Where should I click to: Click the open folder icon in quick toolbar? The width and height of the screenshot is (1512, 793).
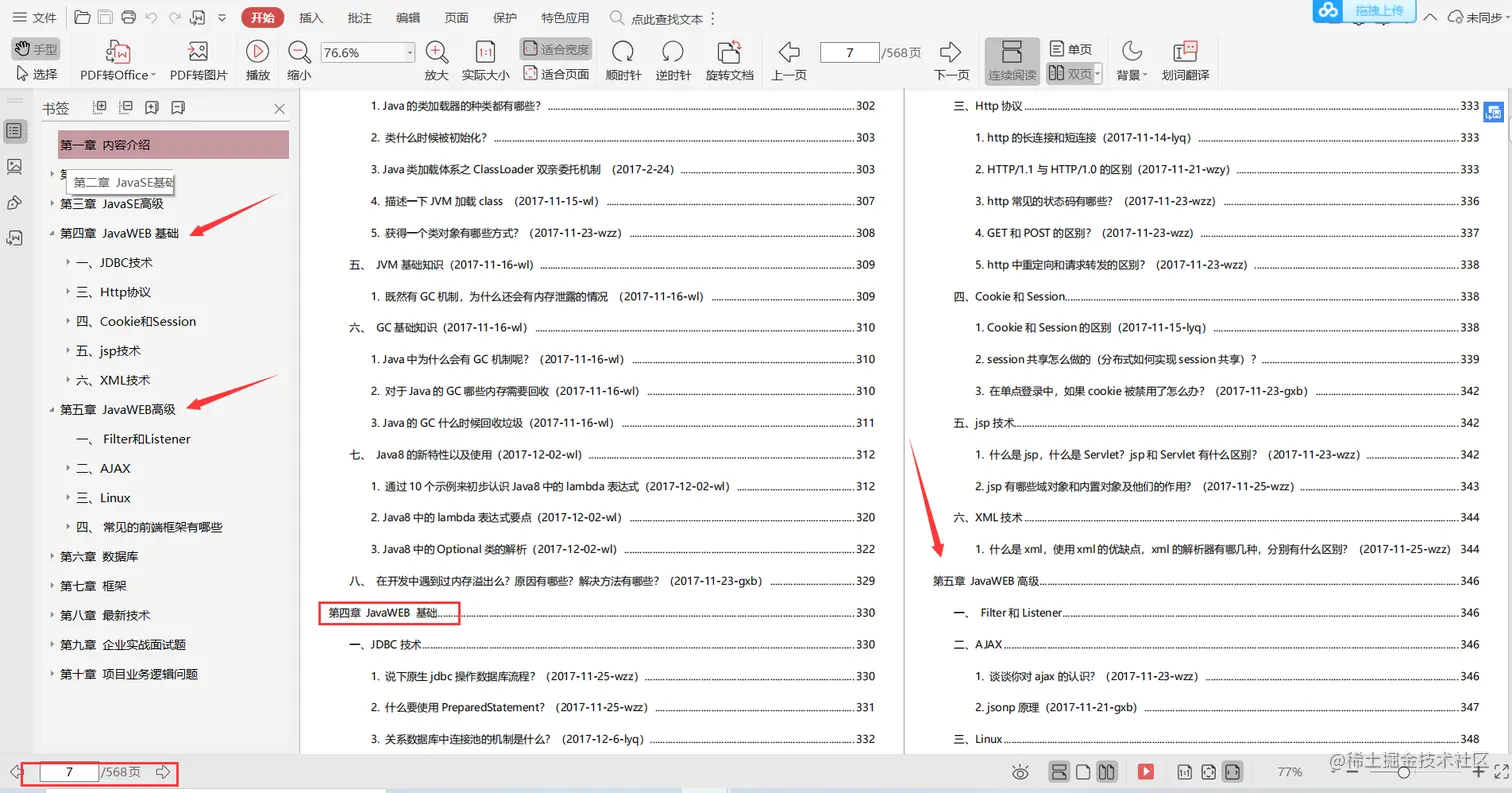click(82, 17)
